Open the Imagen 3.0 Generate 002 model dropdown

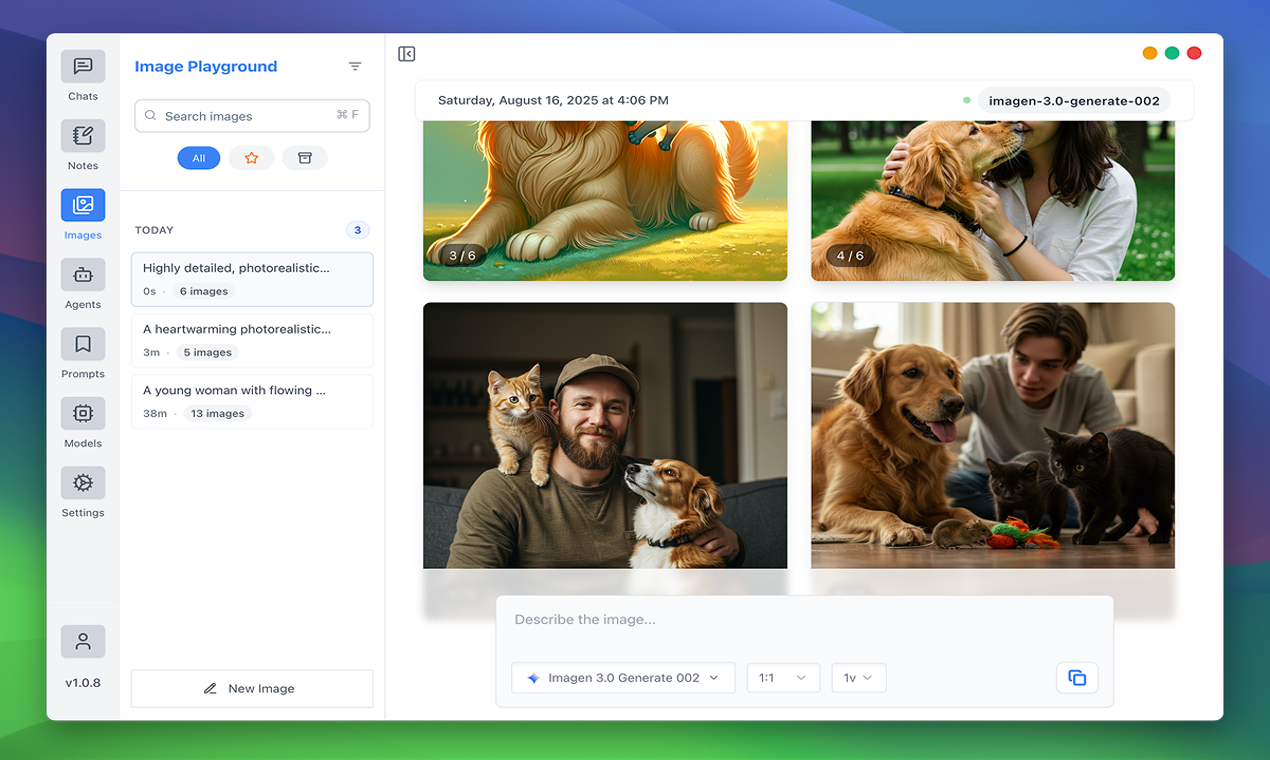pos(622,677)
